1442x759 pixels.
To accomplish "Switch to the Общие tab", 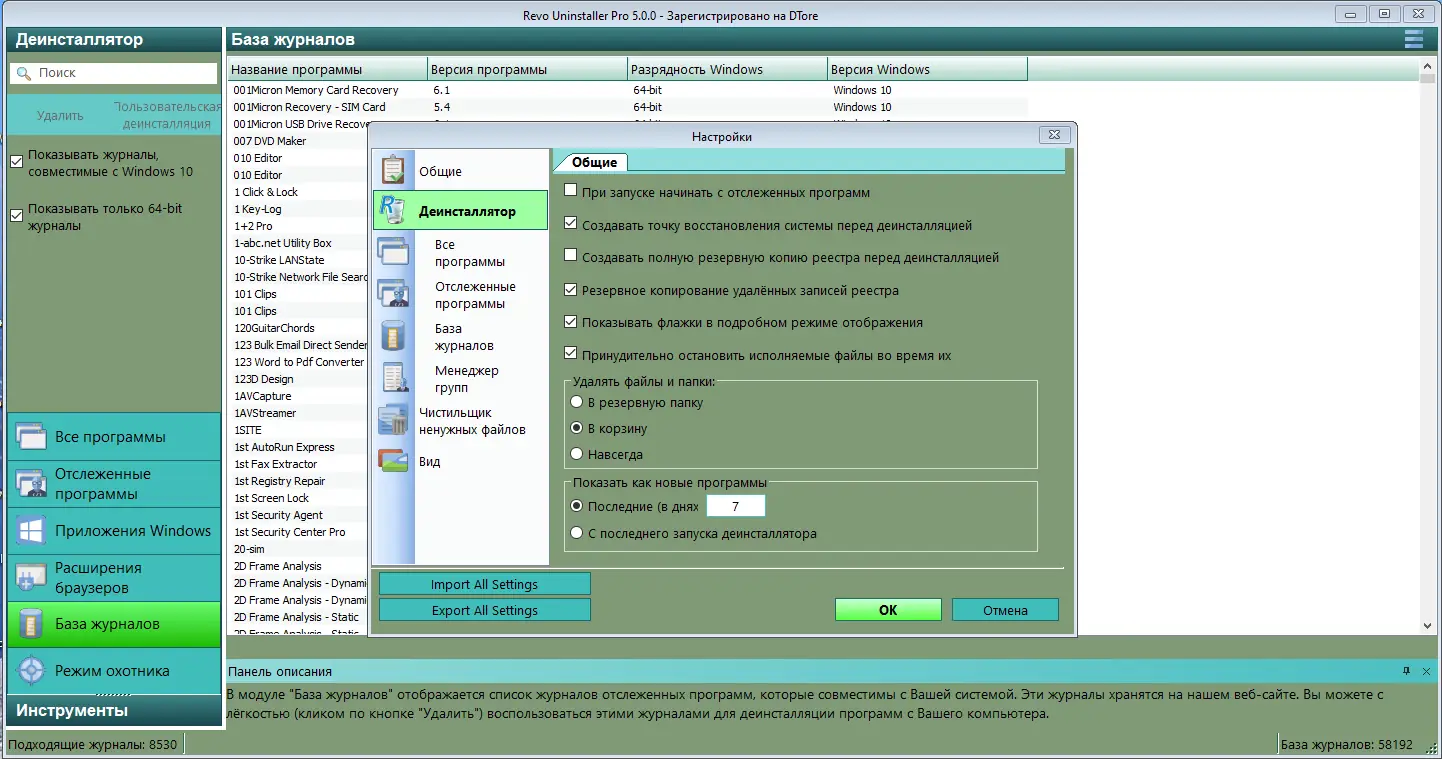I will click(594, 162).
